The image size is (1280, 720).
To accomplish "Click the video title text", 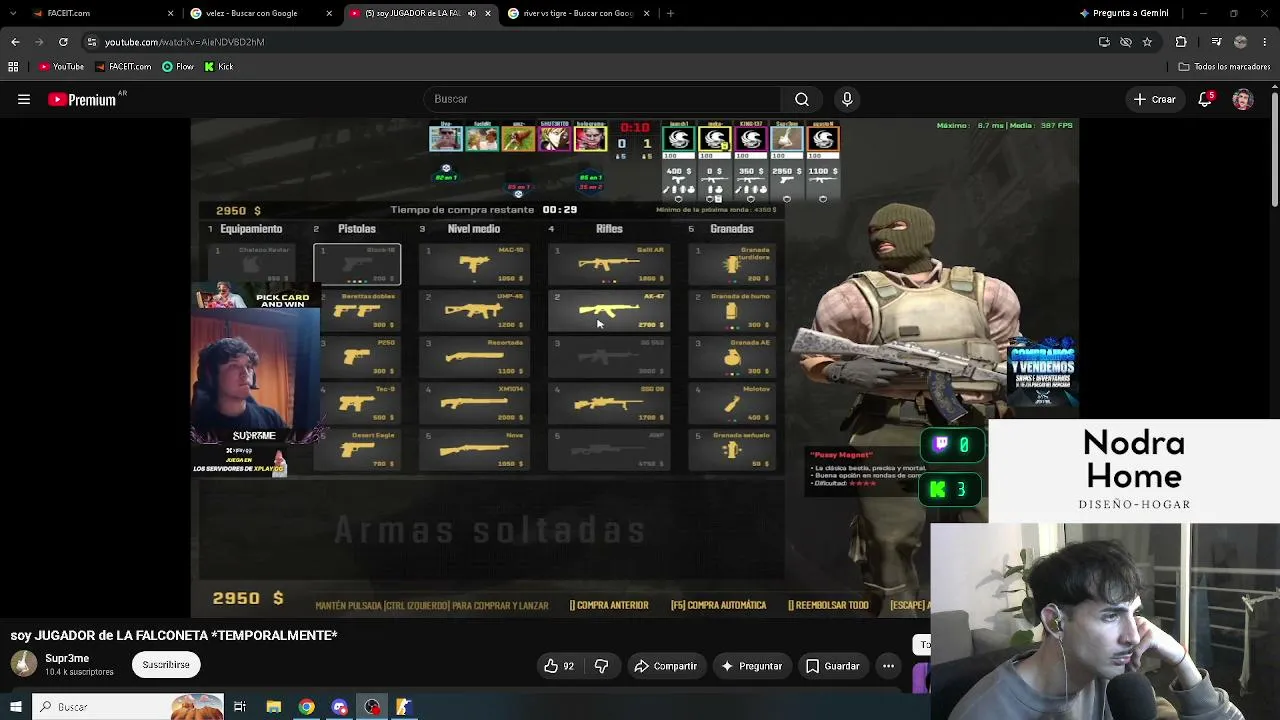I will pyautogui.click(x=174, y=635).
